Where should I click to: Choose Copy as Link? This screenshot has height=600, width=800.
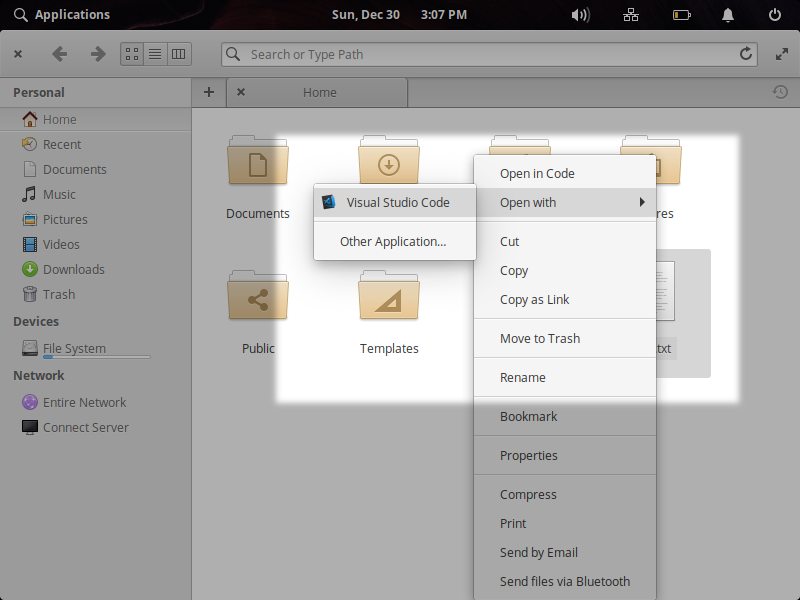click(565, 299)
